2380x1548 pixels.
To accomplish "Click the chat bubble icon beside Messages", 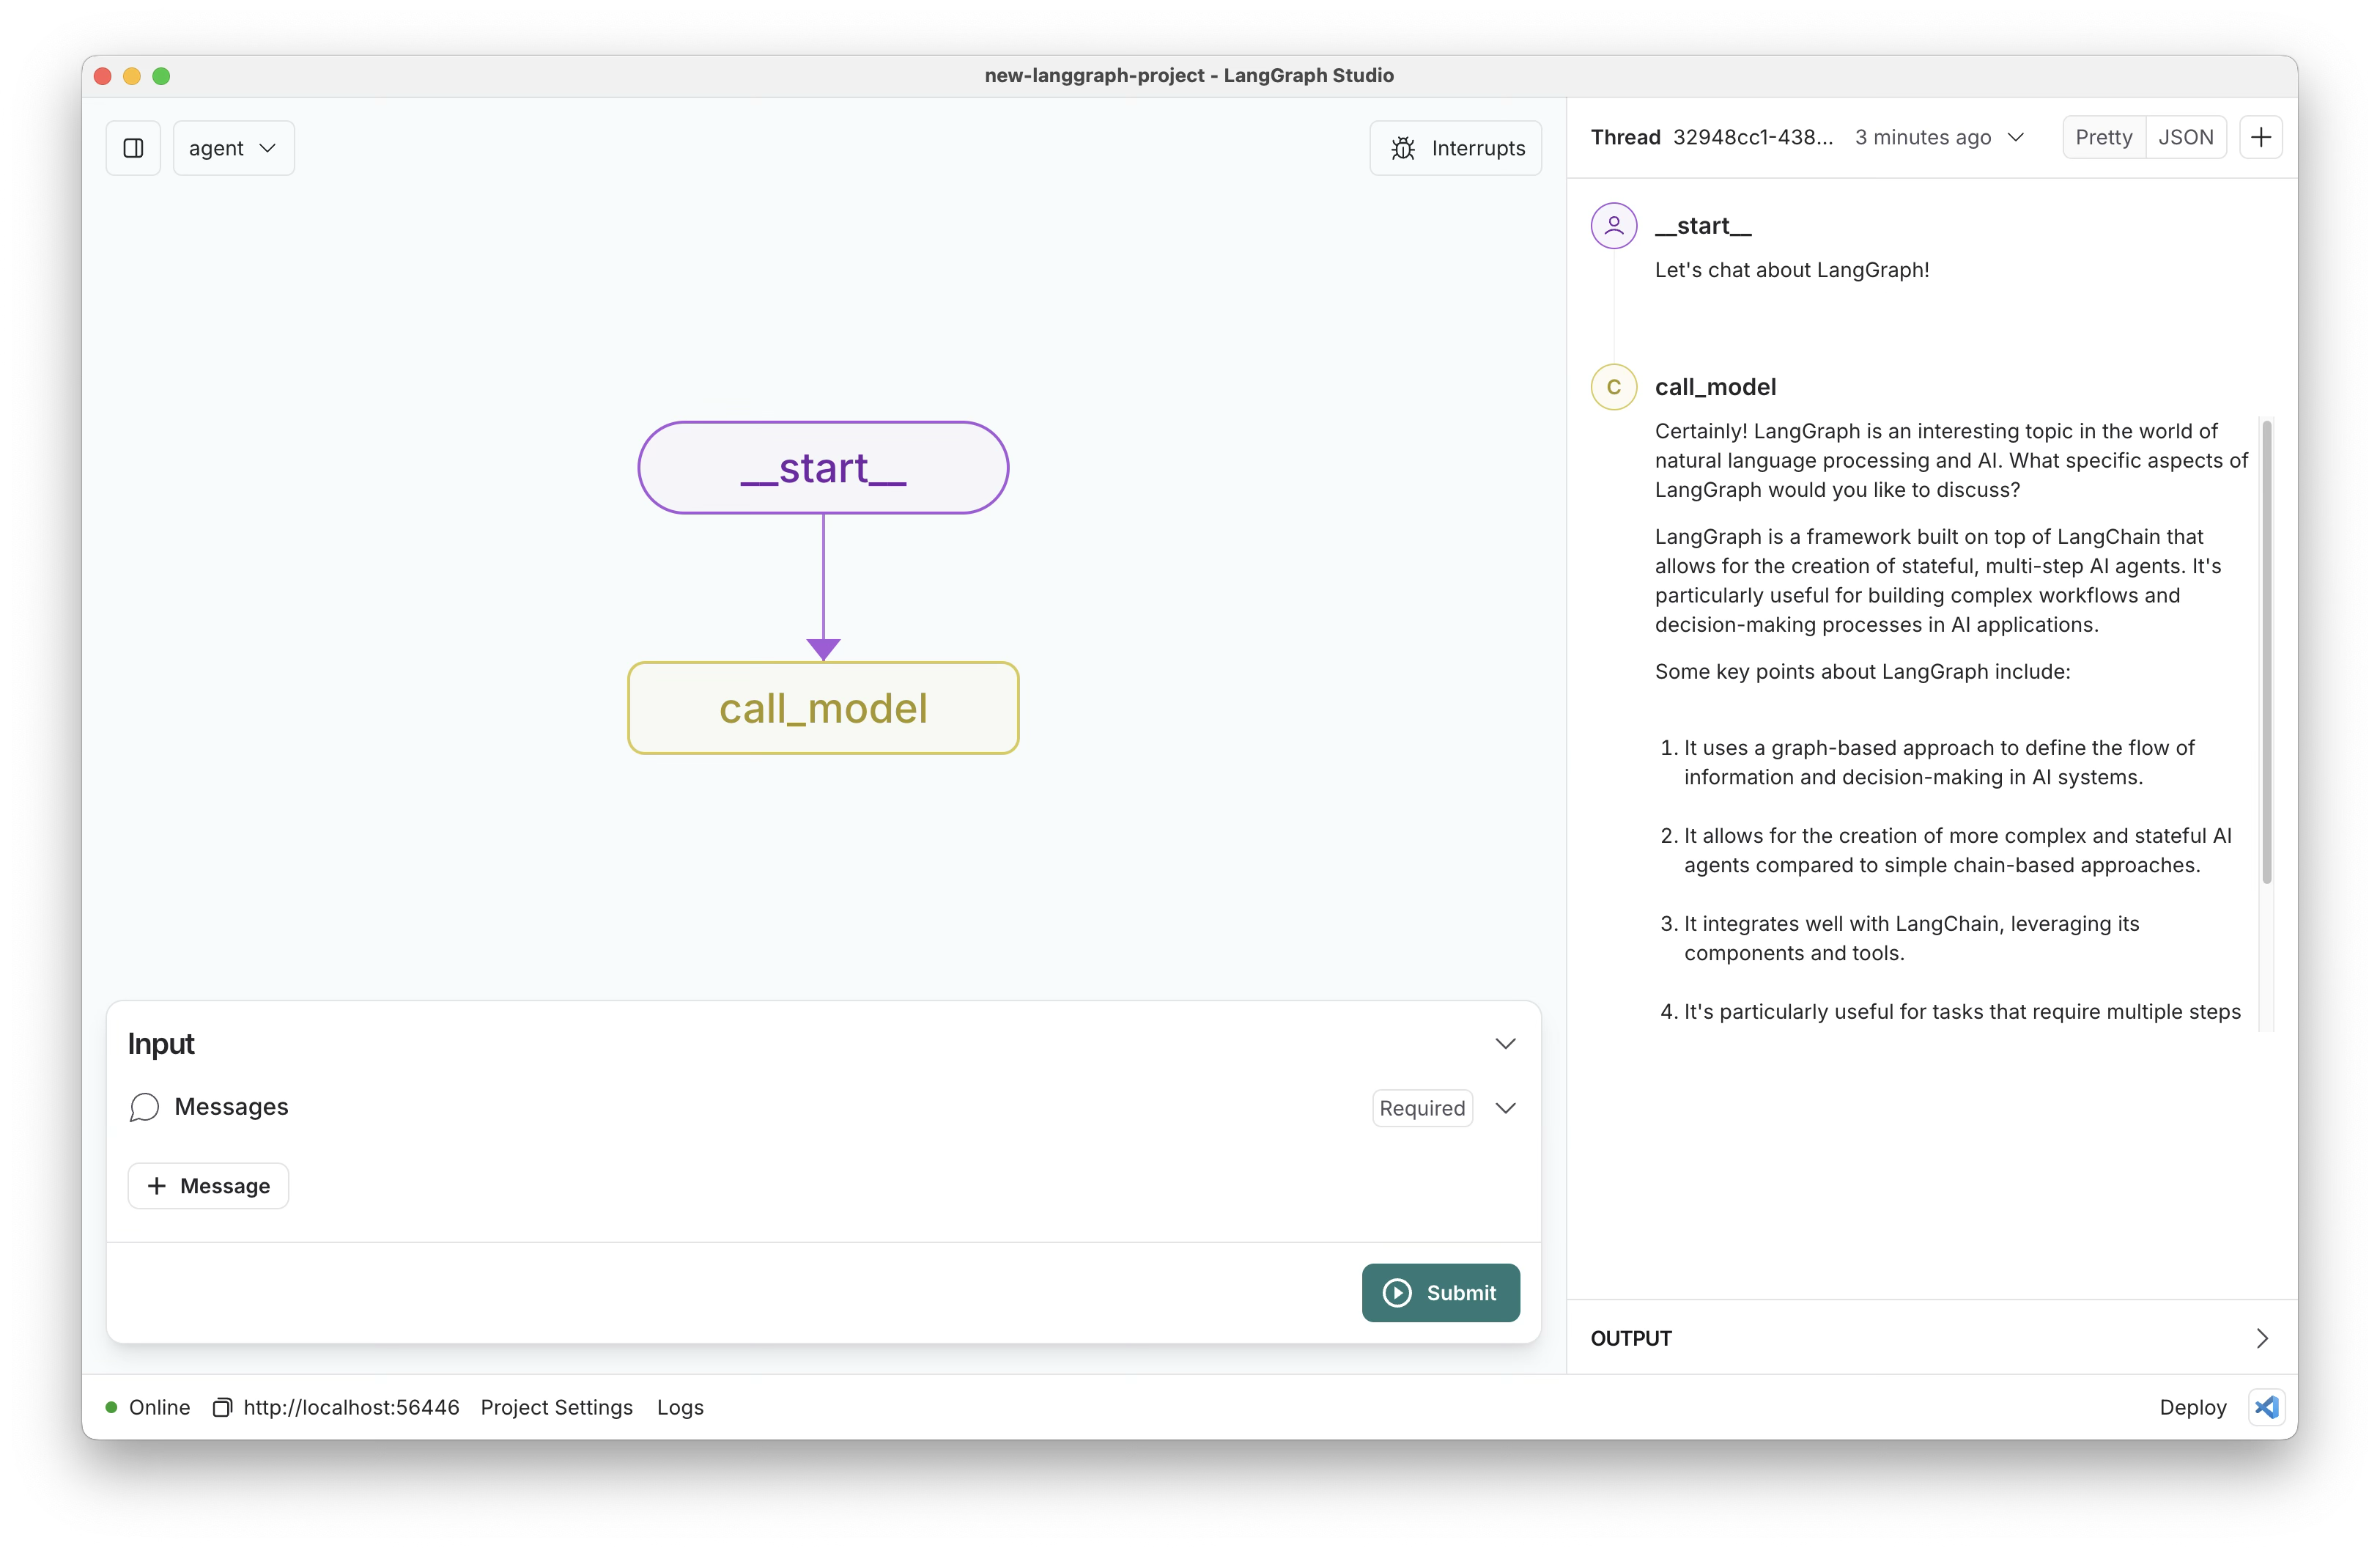I will [143, 1108].
